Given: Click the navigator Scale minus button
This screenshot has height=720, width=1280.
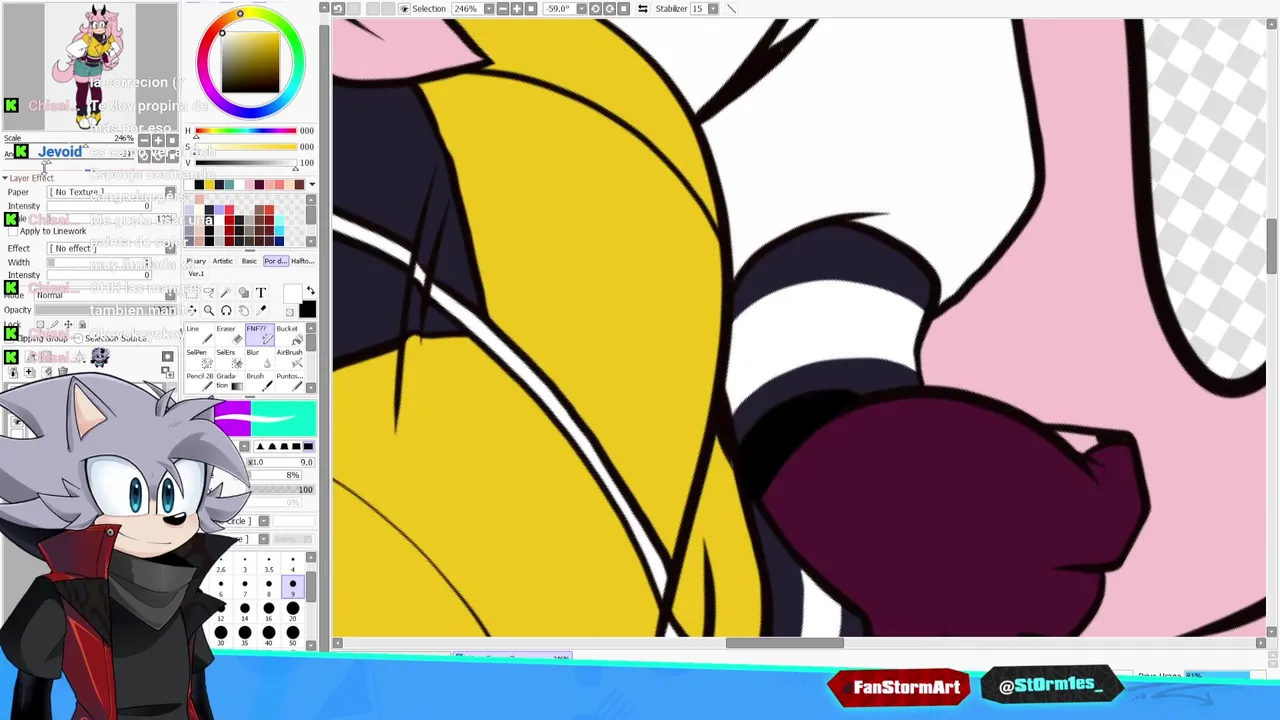Looking at the screenshot, I should tap(144, 141).
